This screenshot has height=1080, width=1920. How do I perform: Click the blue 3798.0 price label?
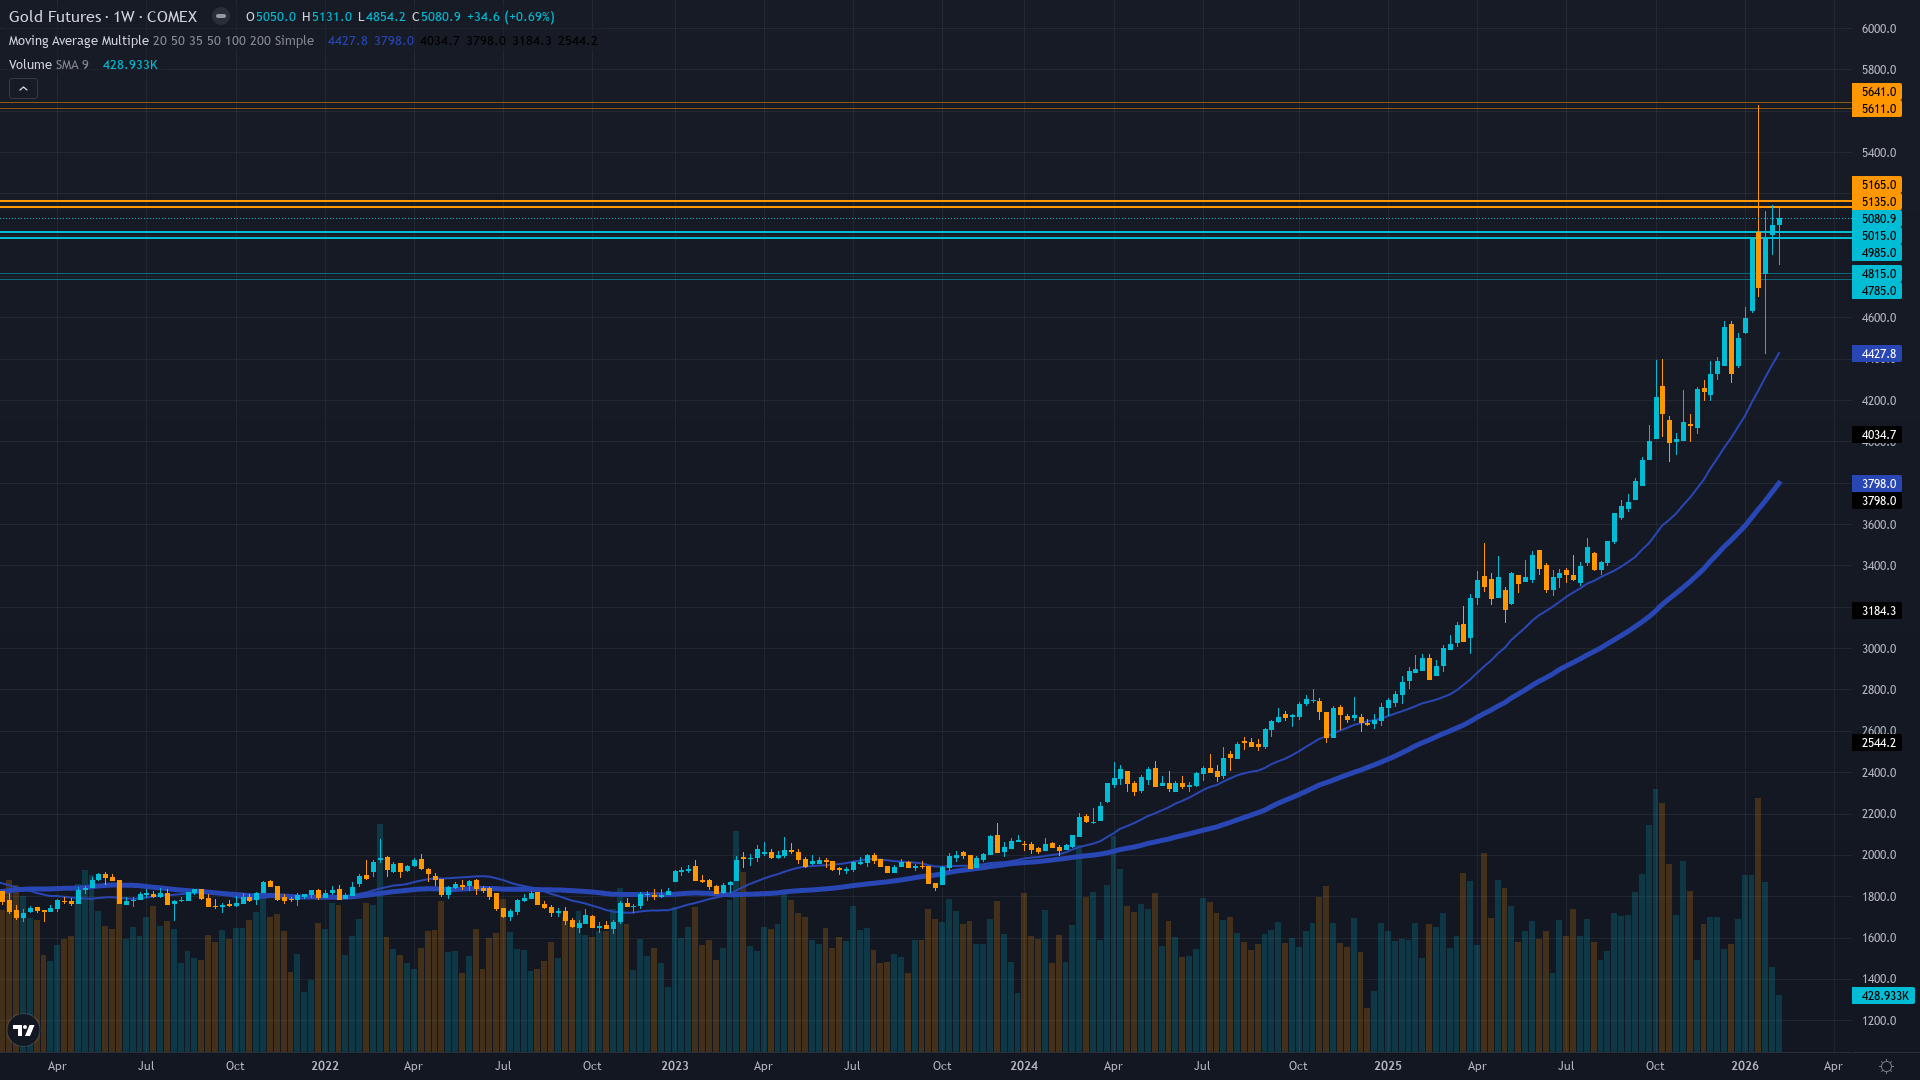tap(1877, 484)
